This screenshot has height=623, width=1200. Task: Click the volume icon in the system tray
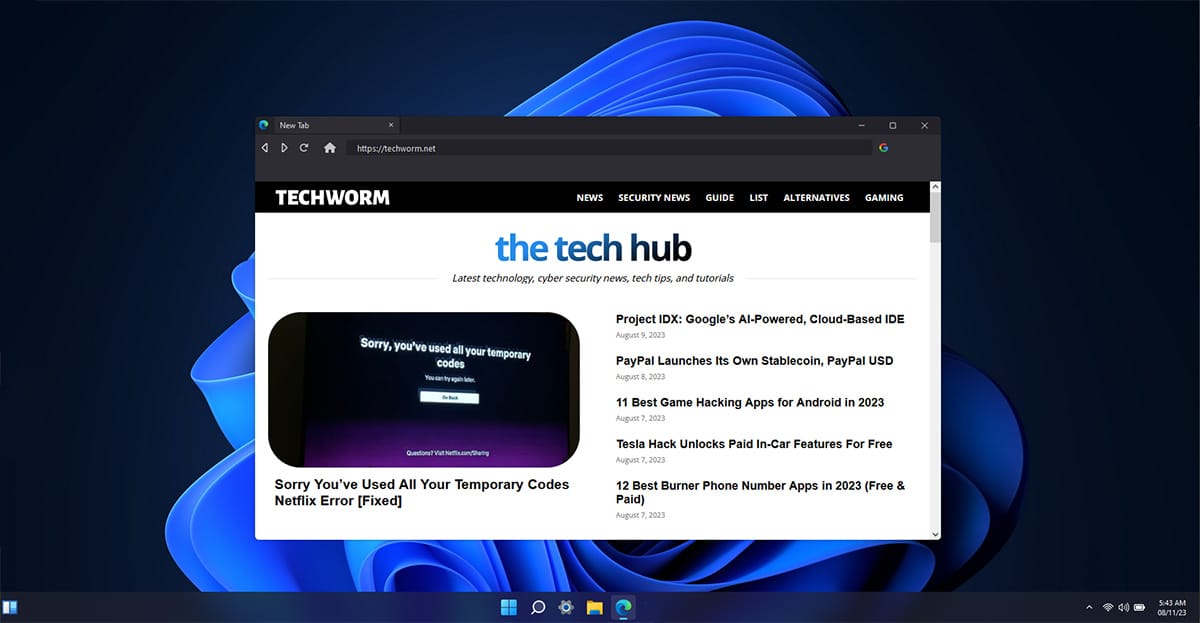1122,607
